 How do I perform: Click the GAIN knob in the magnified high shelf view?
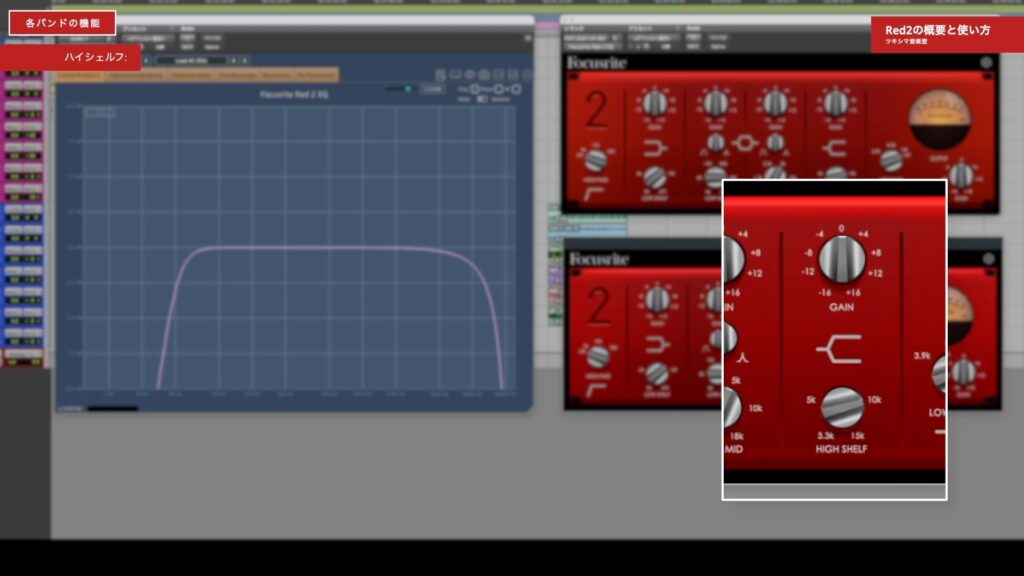pyautogui.click(x=842, y=259)
